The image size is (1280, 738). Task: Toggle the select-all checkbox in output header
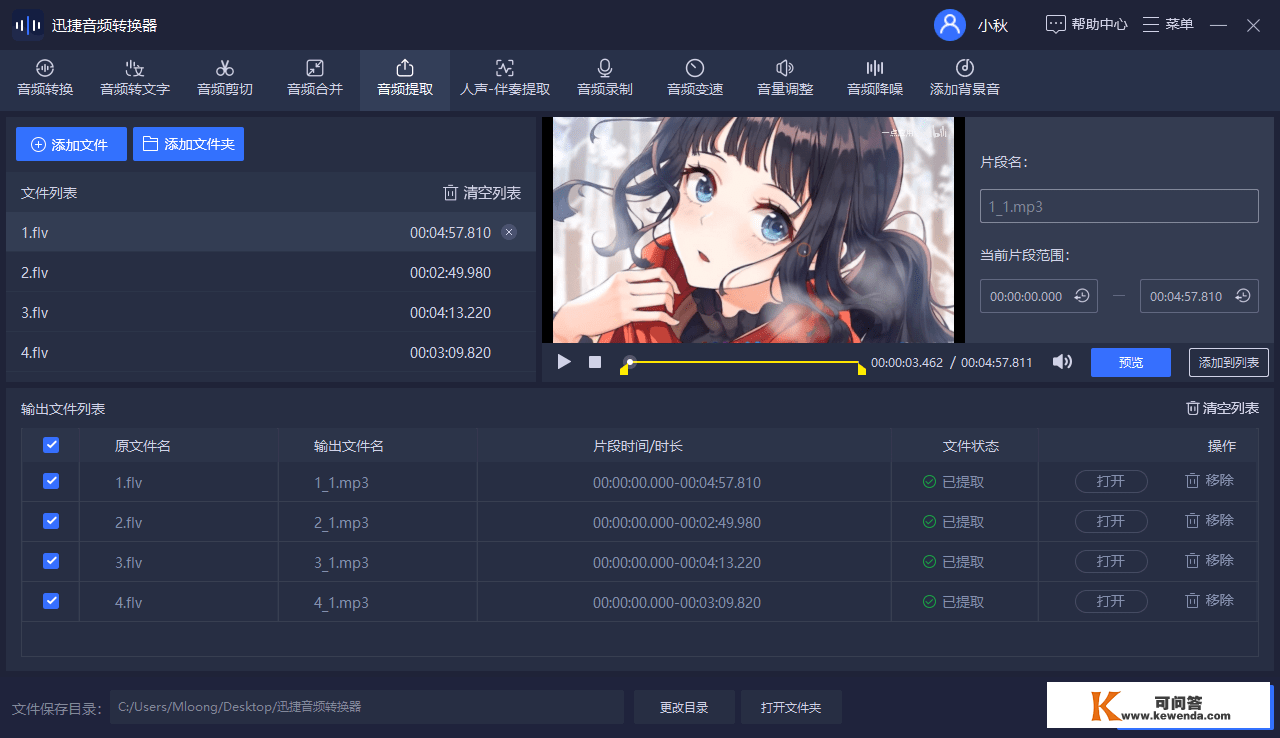tap(51, 445)
